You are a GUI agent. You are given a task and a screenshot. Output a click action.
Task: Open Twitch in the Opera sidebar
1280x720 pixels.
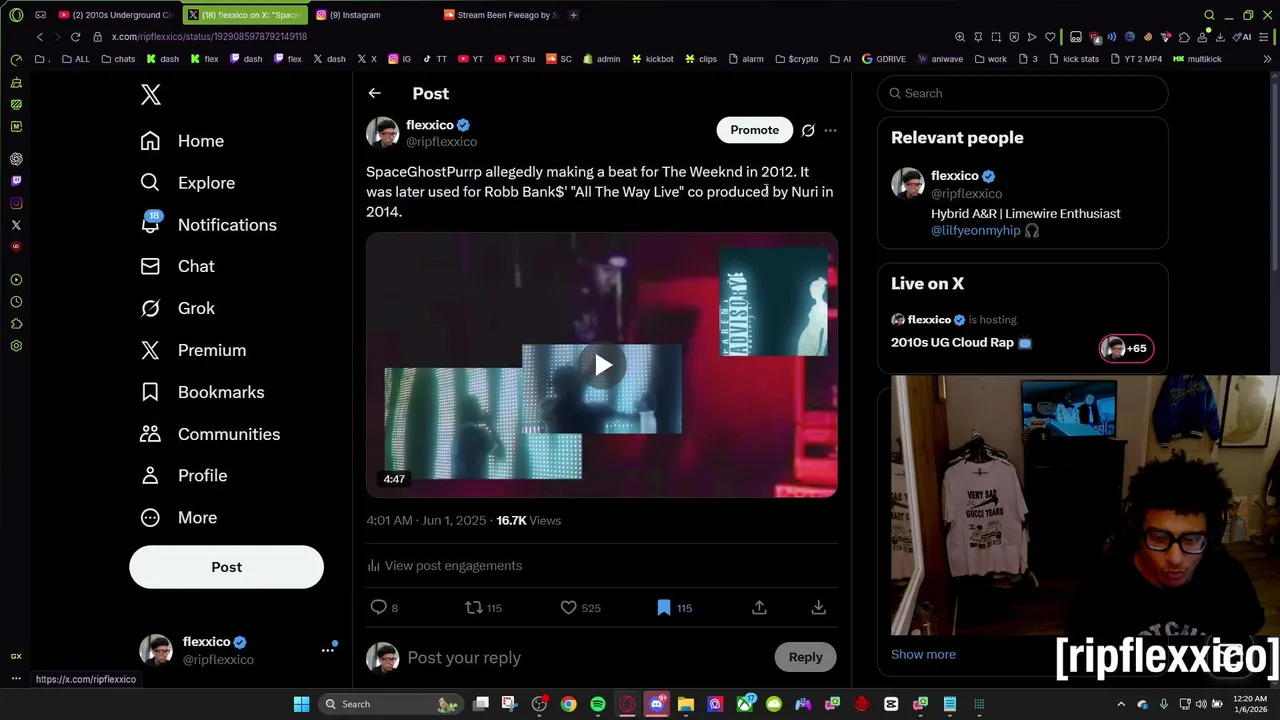click(x=16, y=181)
